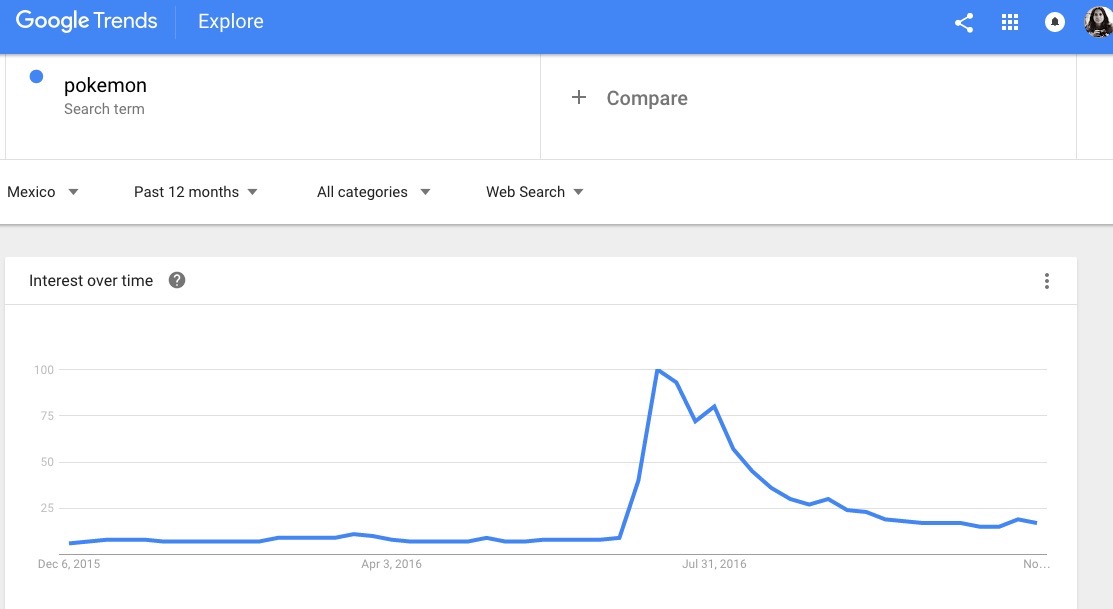Click the Google Trends logo
The width and height of the screenshot is (1113, 609).
point(87,21)
